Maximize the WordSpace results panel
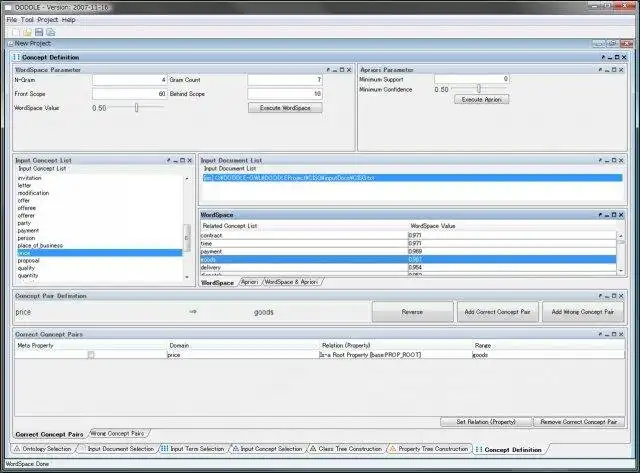This screenshot has height=473, width=640. pyautogui.click(x=614, y=215)
